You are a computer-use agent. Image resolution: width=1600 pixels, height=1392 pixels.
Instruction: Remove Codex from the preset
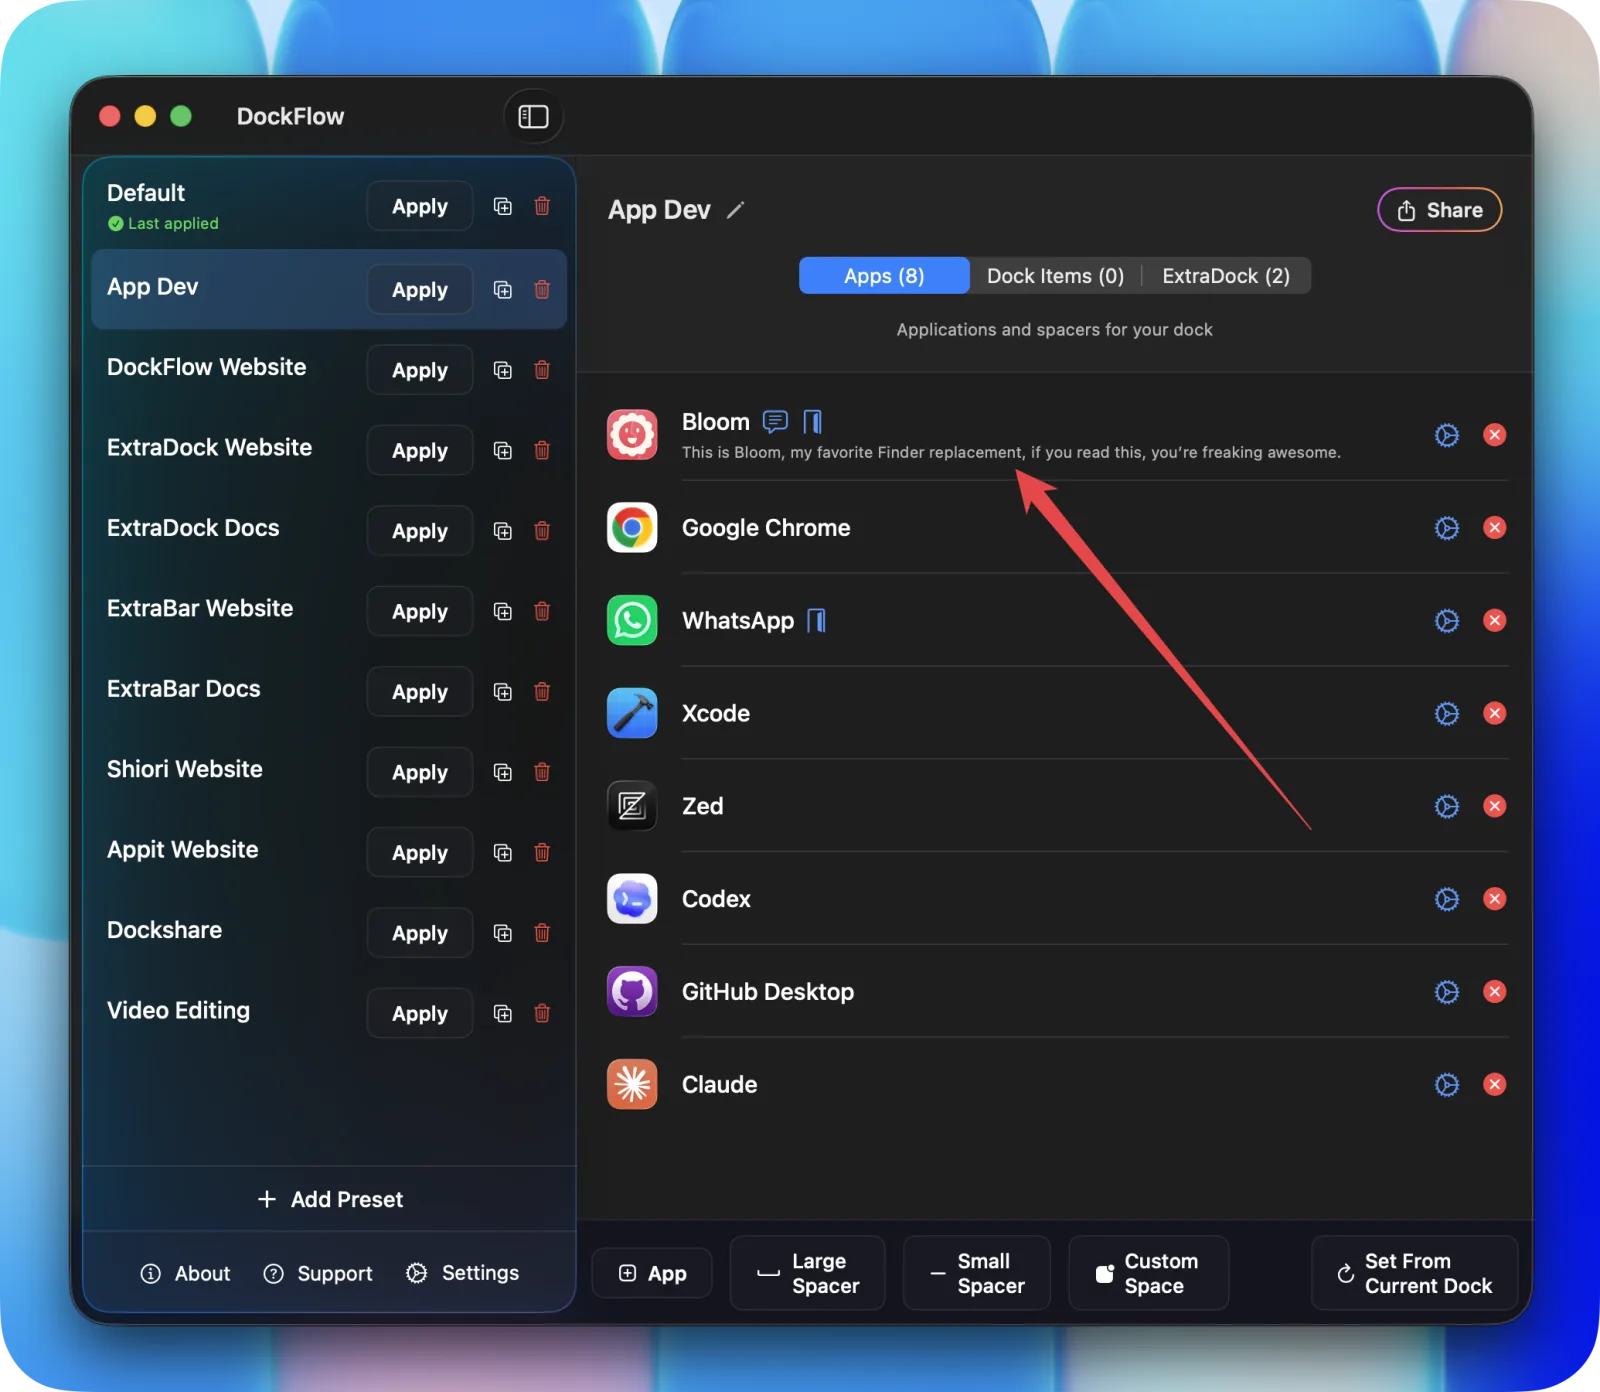[1495, 899]
